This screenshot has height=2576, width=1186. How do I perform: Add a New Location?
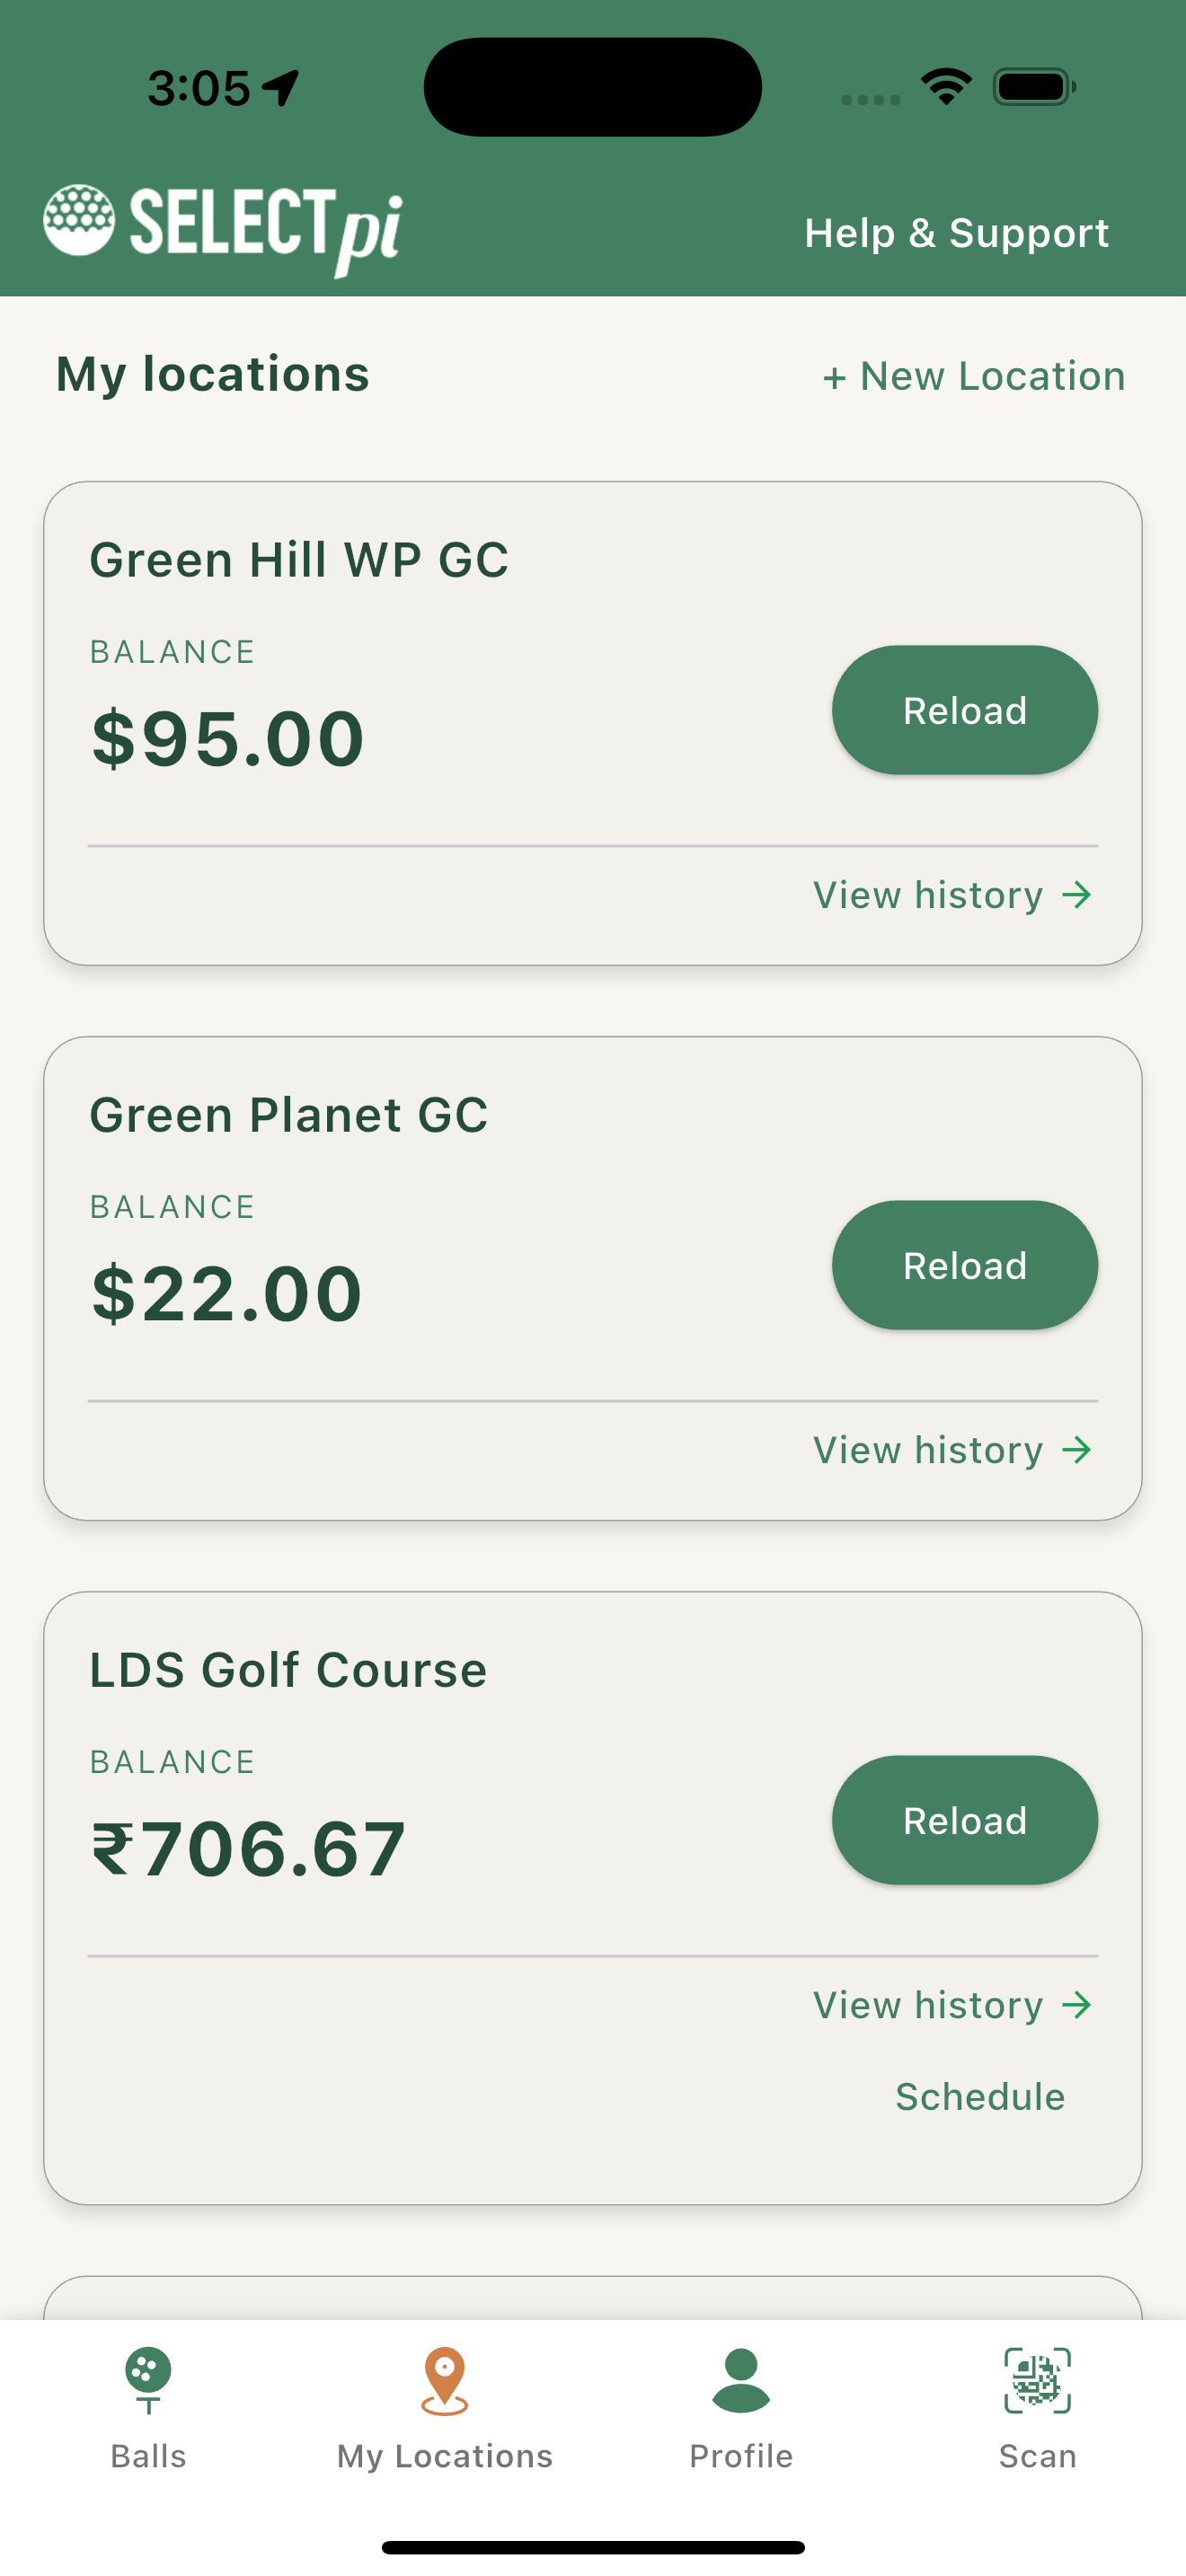pos(973,376)
